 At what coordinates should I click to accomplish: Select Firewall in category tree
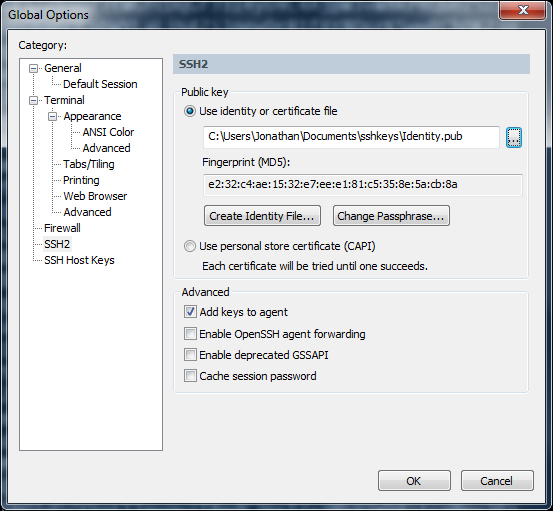pyautogui.click(x=62, y=228)
